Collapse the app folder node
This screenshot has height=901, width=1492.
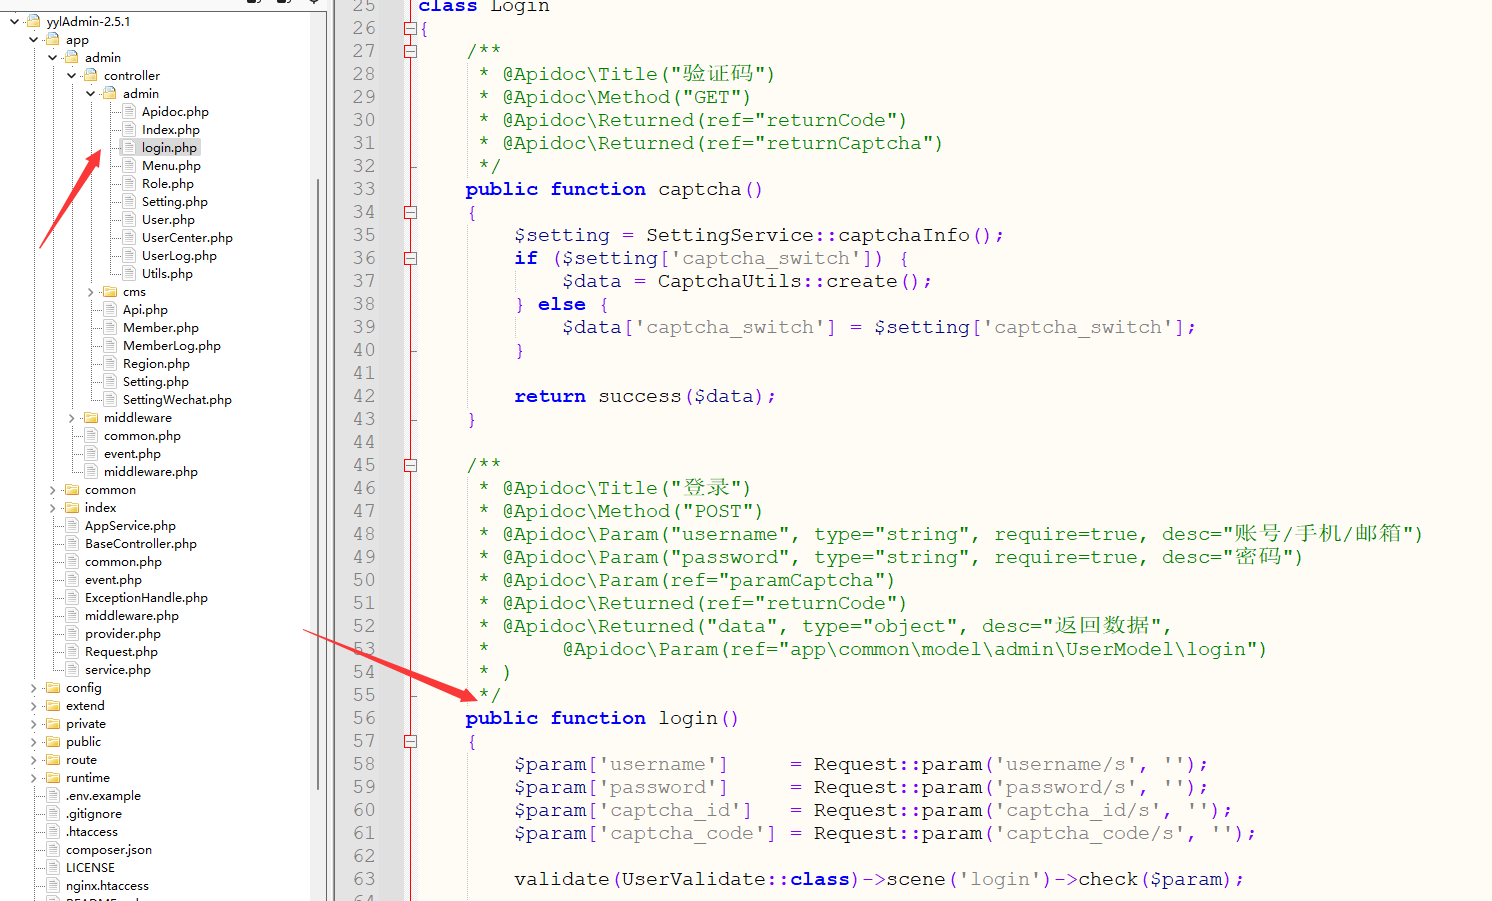click(33, 39)
